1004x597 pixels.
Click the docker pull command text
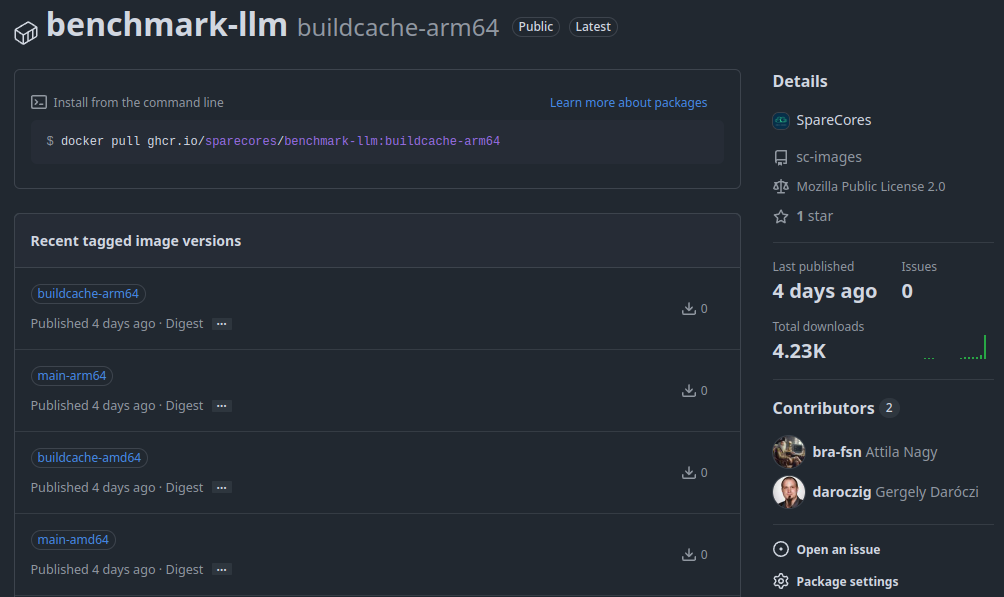(280, 141)
